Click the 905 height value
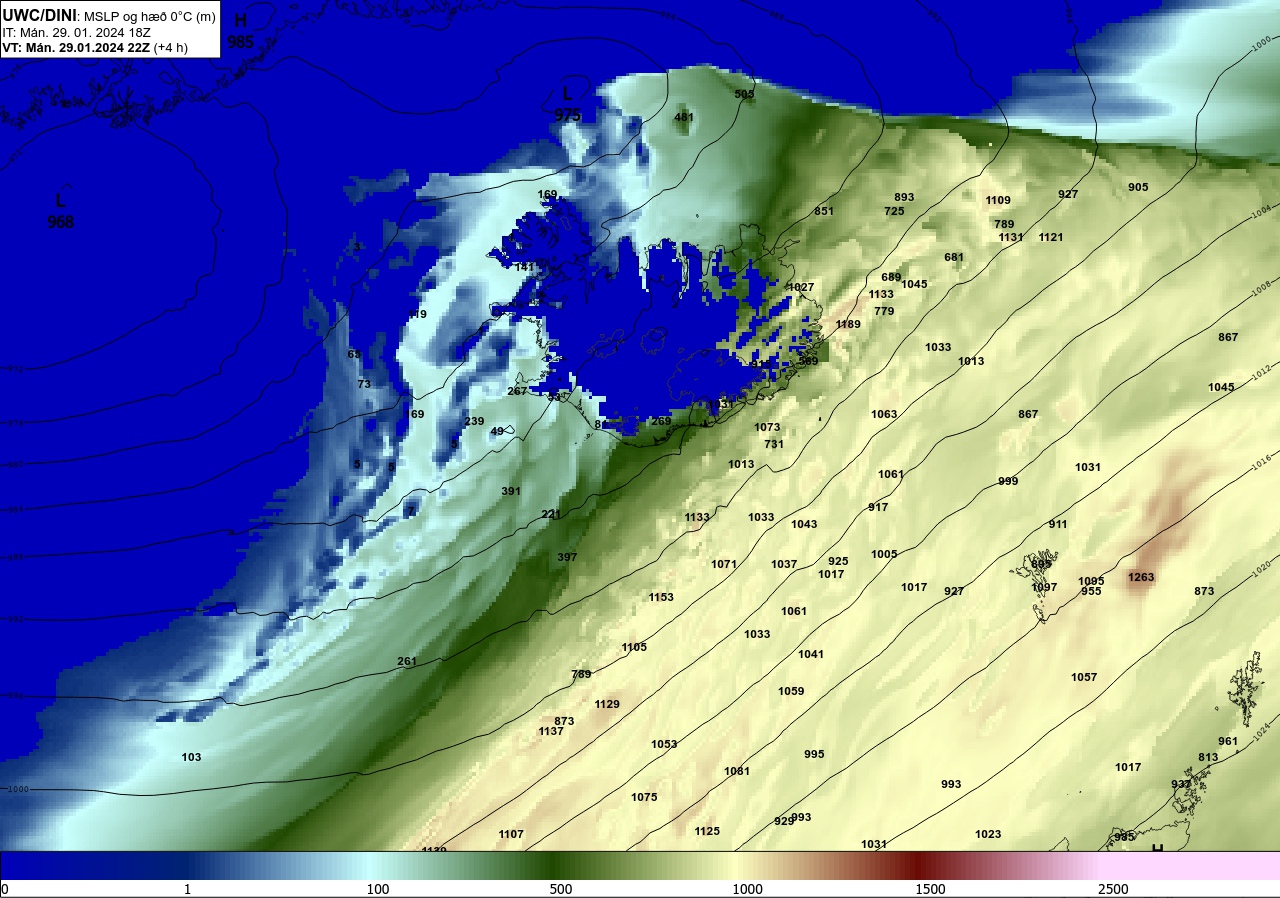Screen dimensions: 1280x898 [x=1138, y=187]
